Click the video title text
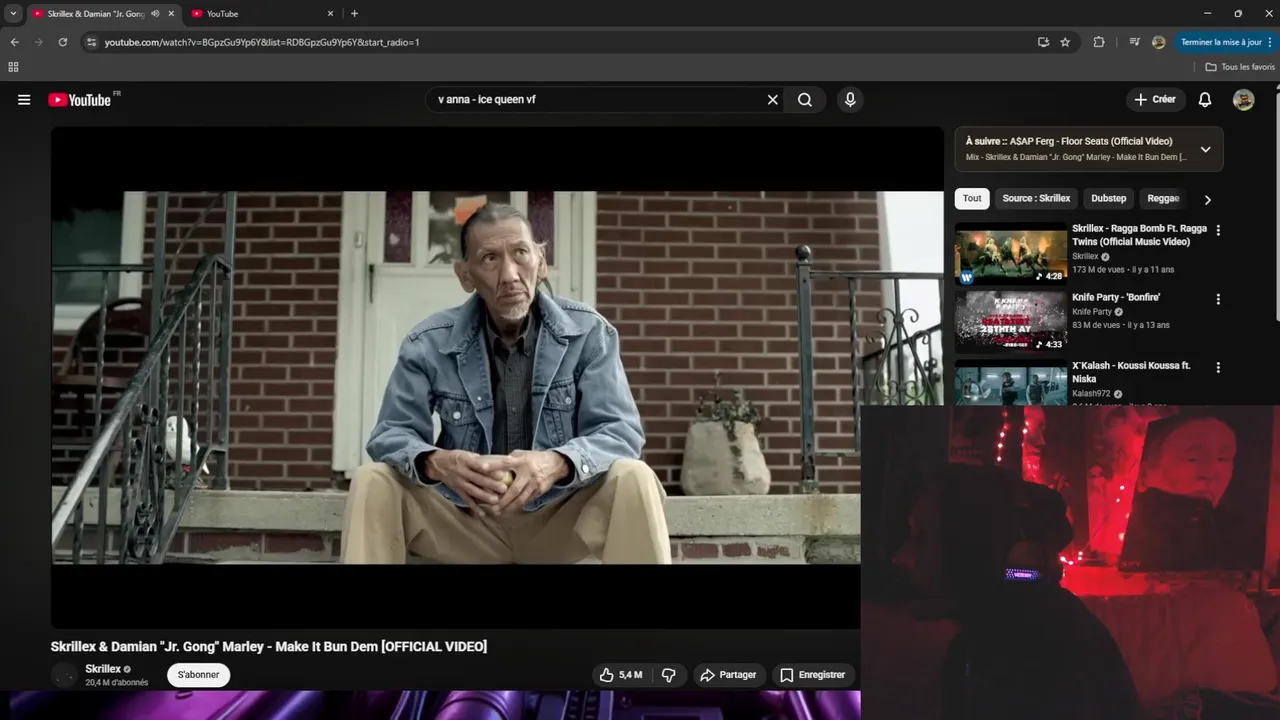Viewport: 1280px width, 720px height. click(269, 646)
